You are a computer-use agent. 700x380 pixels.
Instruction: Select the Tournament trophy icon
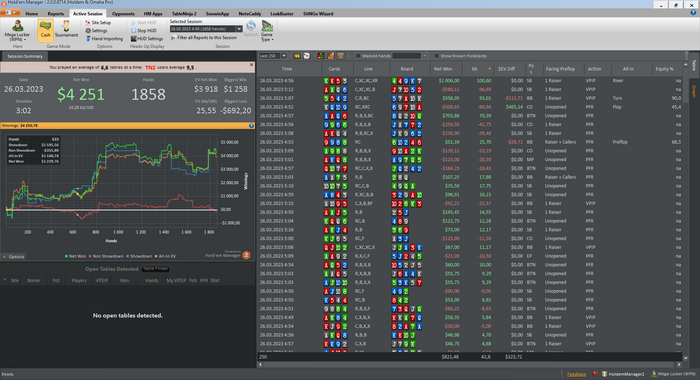(66, 30)
